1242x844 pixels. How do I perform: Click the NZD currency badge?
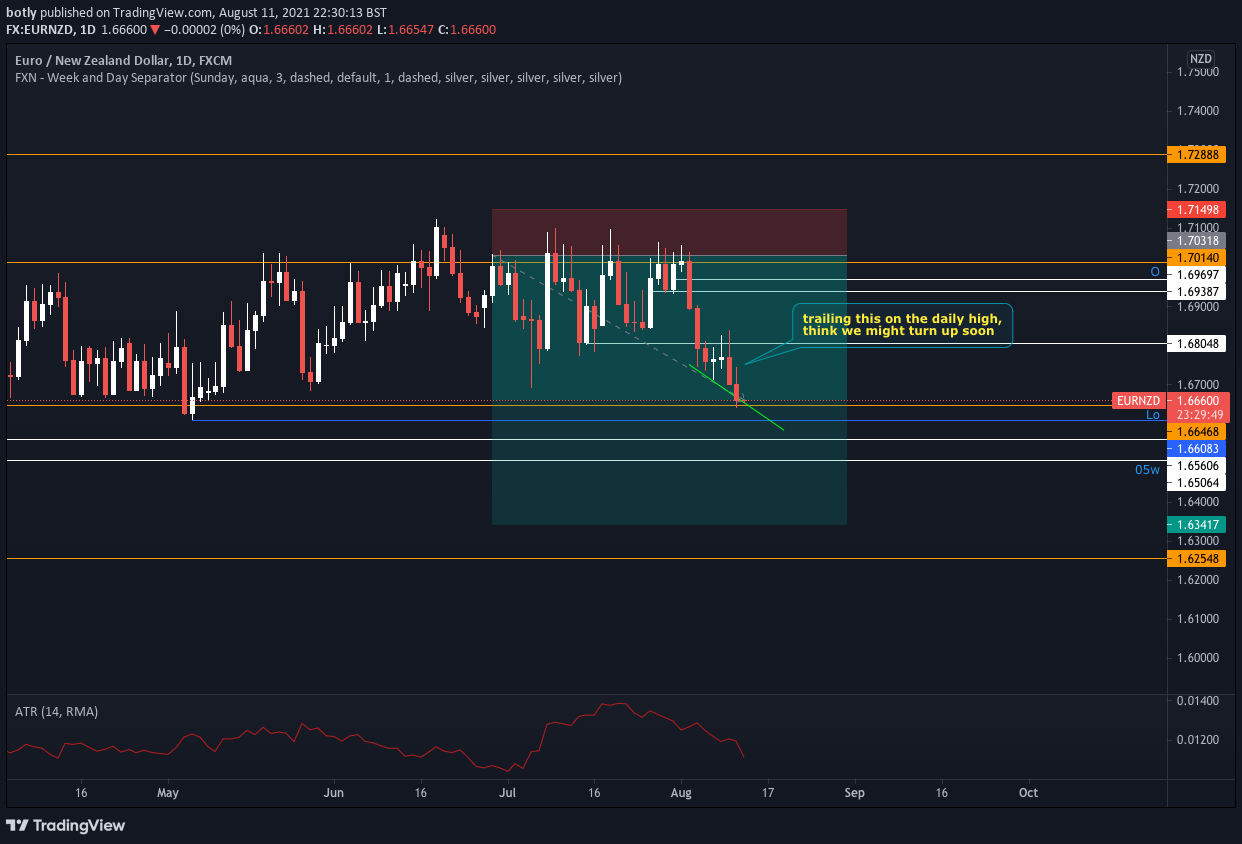(1200, 58)
